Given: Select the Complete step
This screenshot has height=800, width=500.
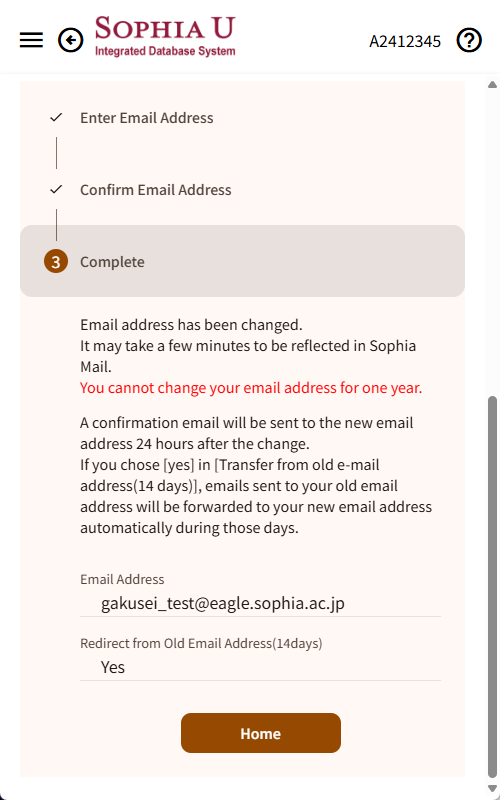Looking at the screenshot, I should click(x=242, y=261).
